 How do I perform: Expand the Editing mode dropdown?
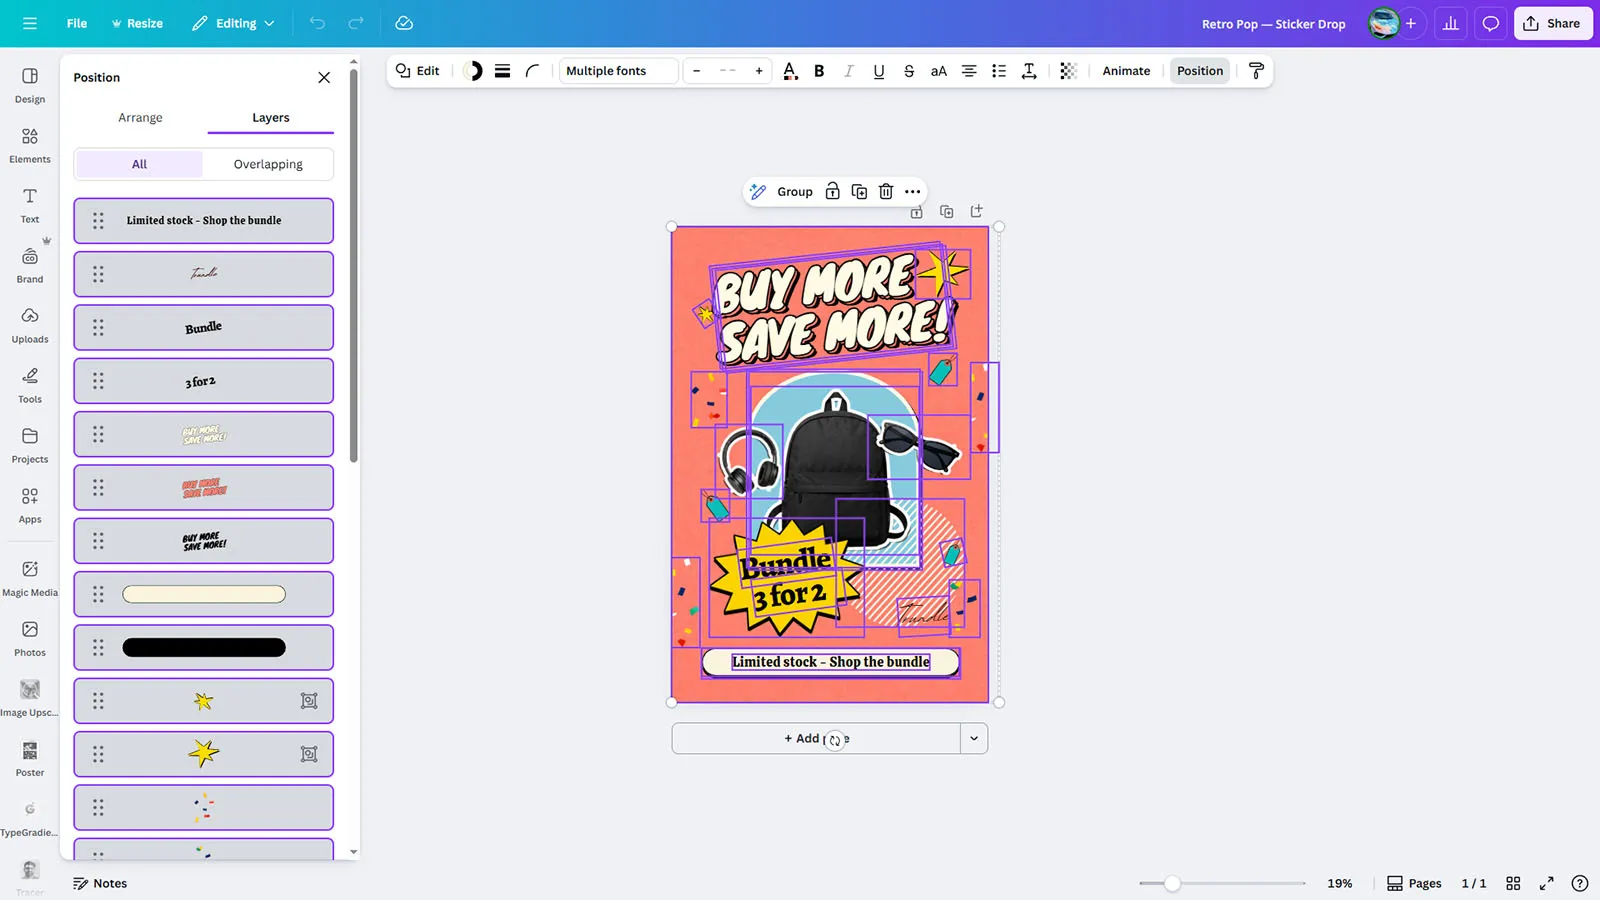click(x=234, y=23)
